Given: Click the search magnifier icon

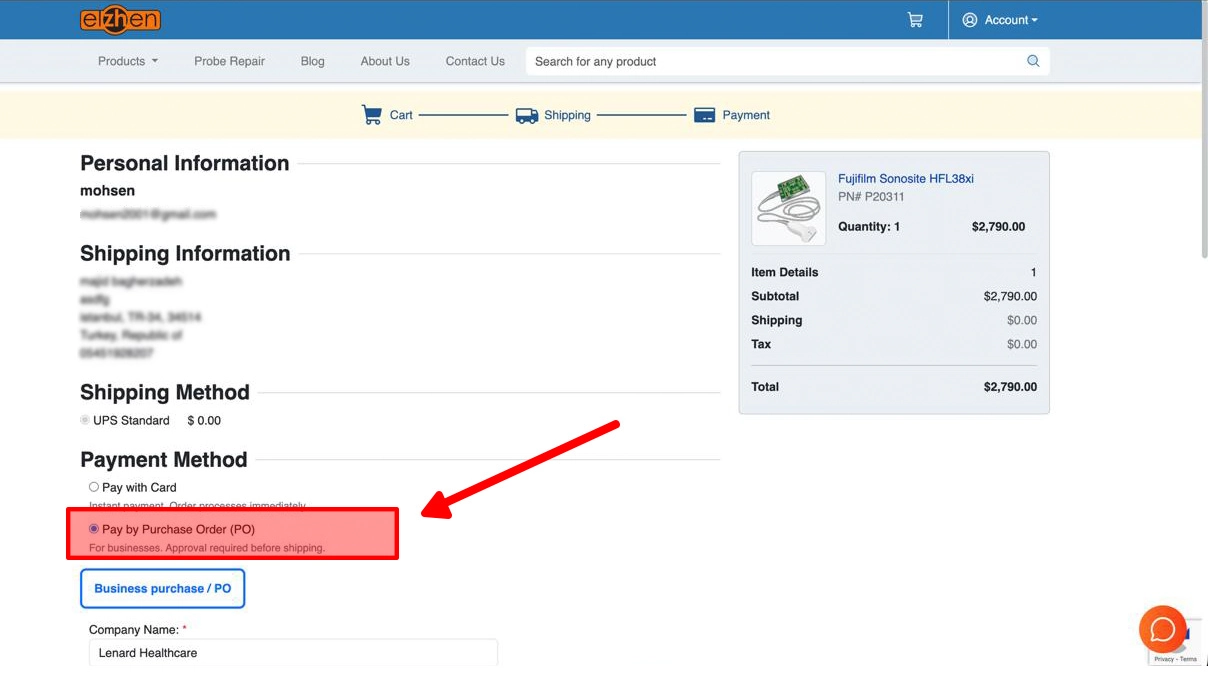Looking at the screenshot, I should [1033, 61].
